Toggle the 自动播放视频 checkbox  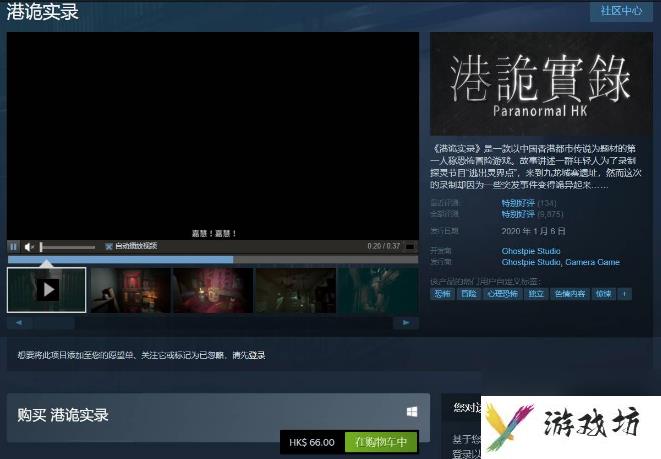108,246
